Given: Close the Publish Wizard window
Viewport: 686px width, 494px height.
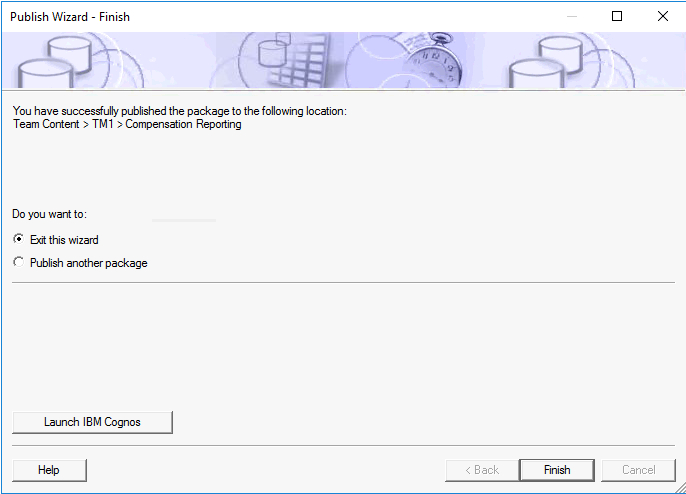Looking at the screenshot, I should 663,17.
